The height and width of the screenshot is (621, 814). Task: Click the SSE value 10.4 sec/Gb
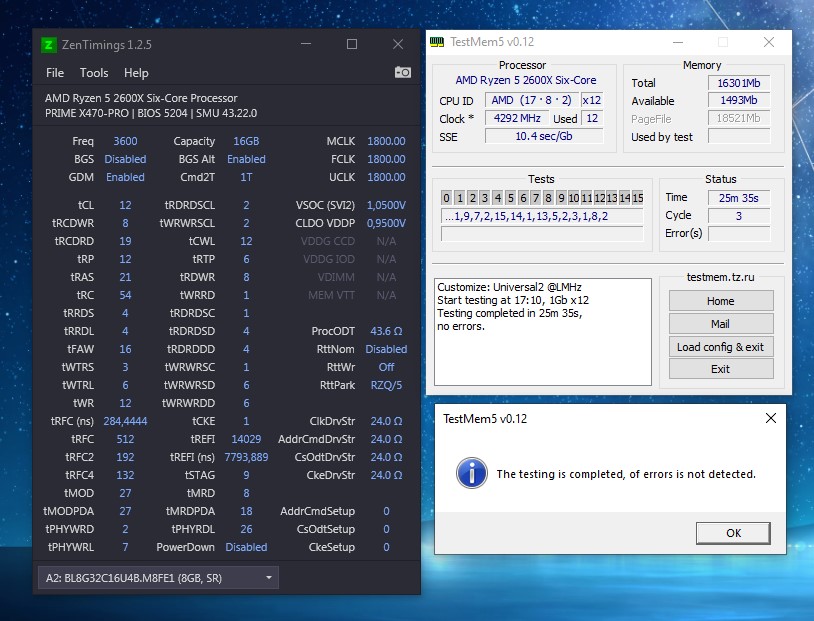click(x=544, y=136)
